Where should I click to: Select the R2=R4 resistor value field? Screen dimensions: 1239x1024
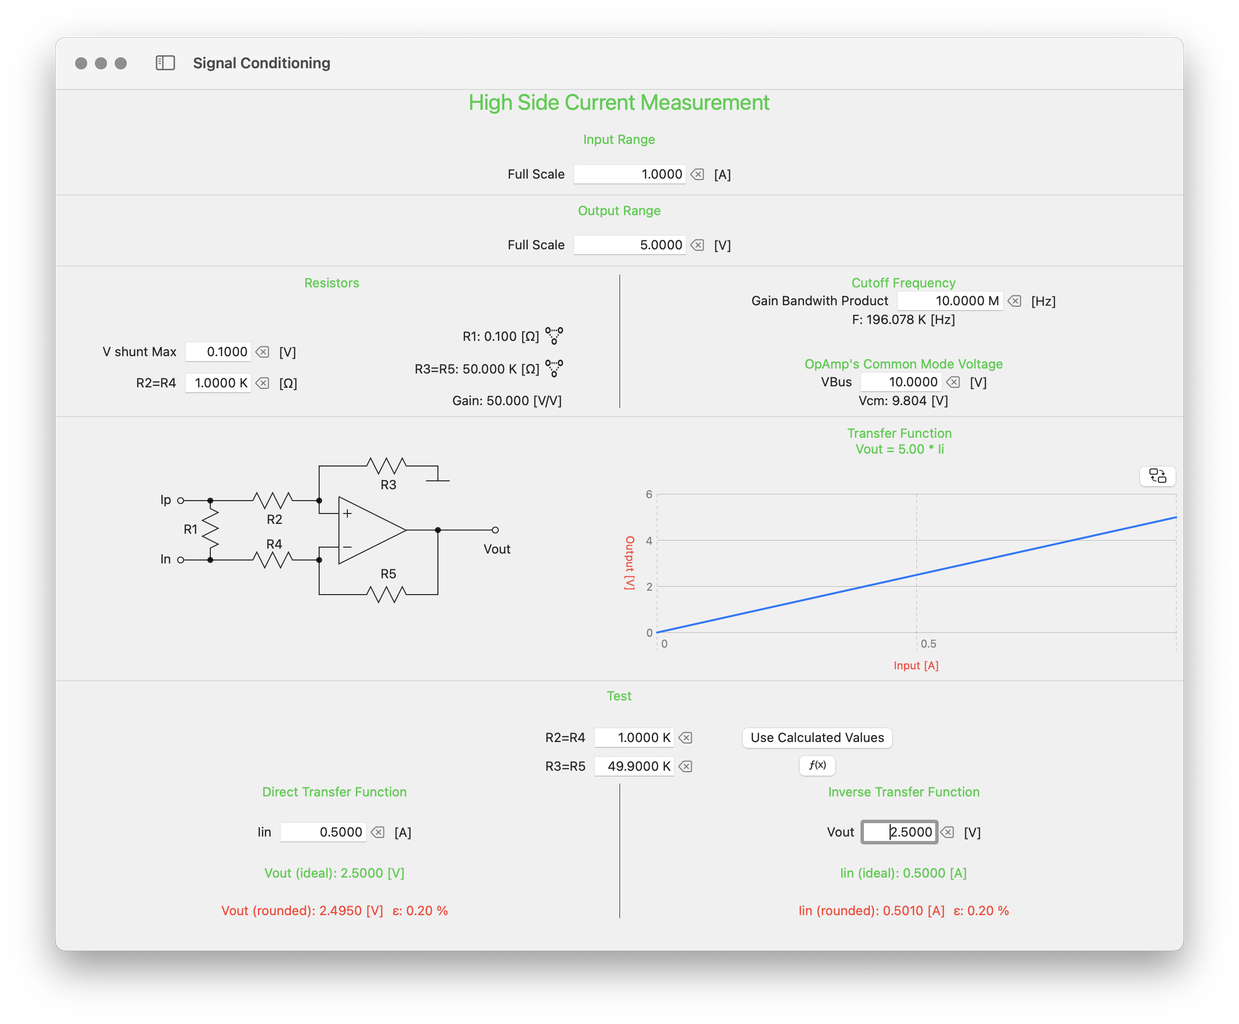tap(218, 382)
